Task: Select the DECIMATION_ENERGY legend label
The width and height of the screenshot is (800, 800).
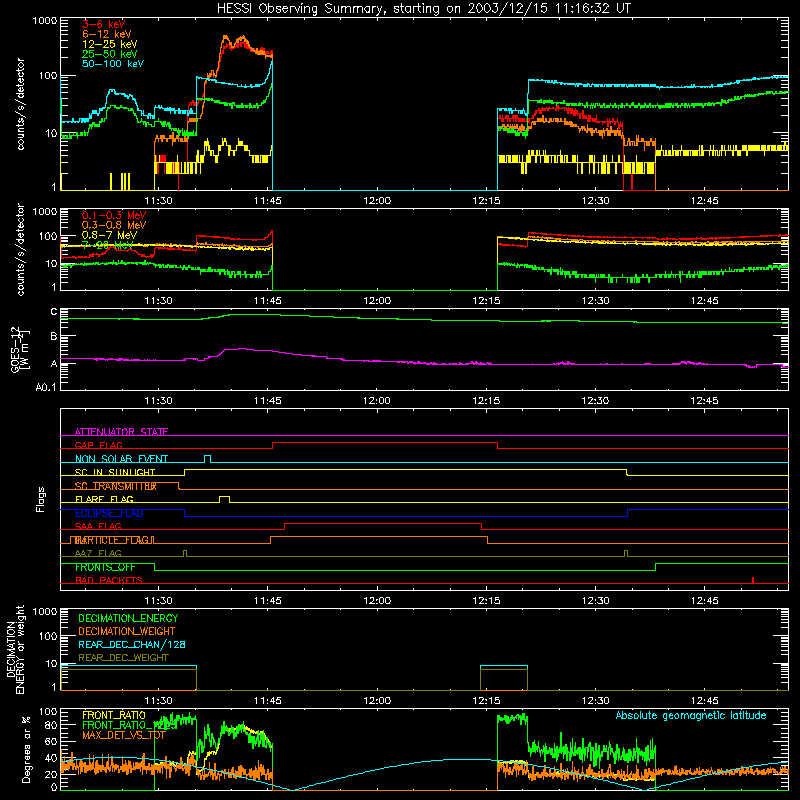Action: [x=128, y=618]
